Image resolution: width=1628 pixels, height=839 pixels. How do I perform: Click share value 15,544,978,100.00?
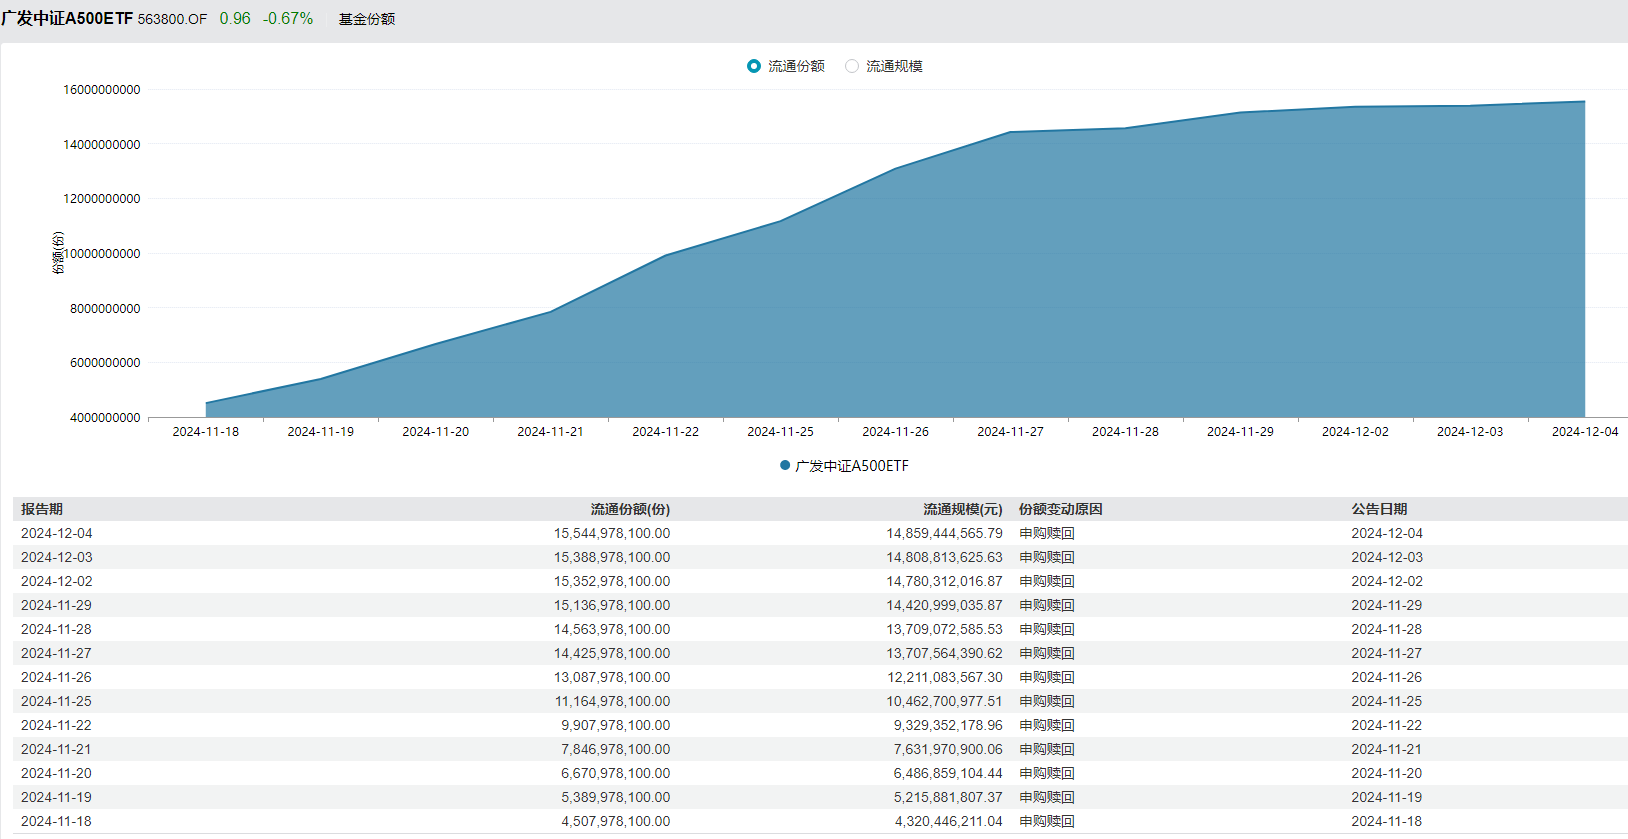pos(612,533)
